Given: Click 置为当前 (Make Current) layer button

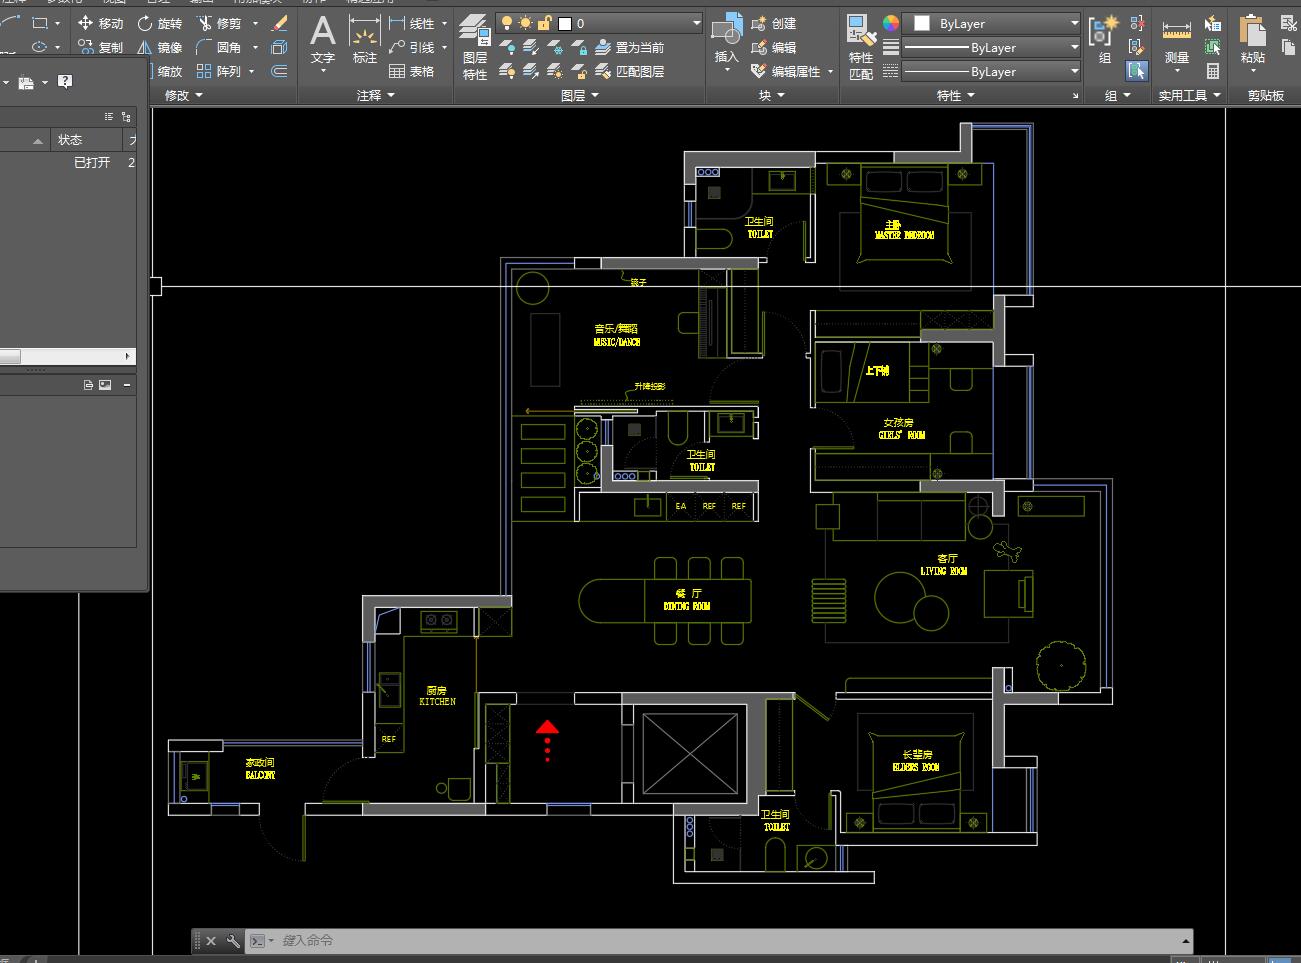Looking at the screenshot, I should (x=629, y=47).
